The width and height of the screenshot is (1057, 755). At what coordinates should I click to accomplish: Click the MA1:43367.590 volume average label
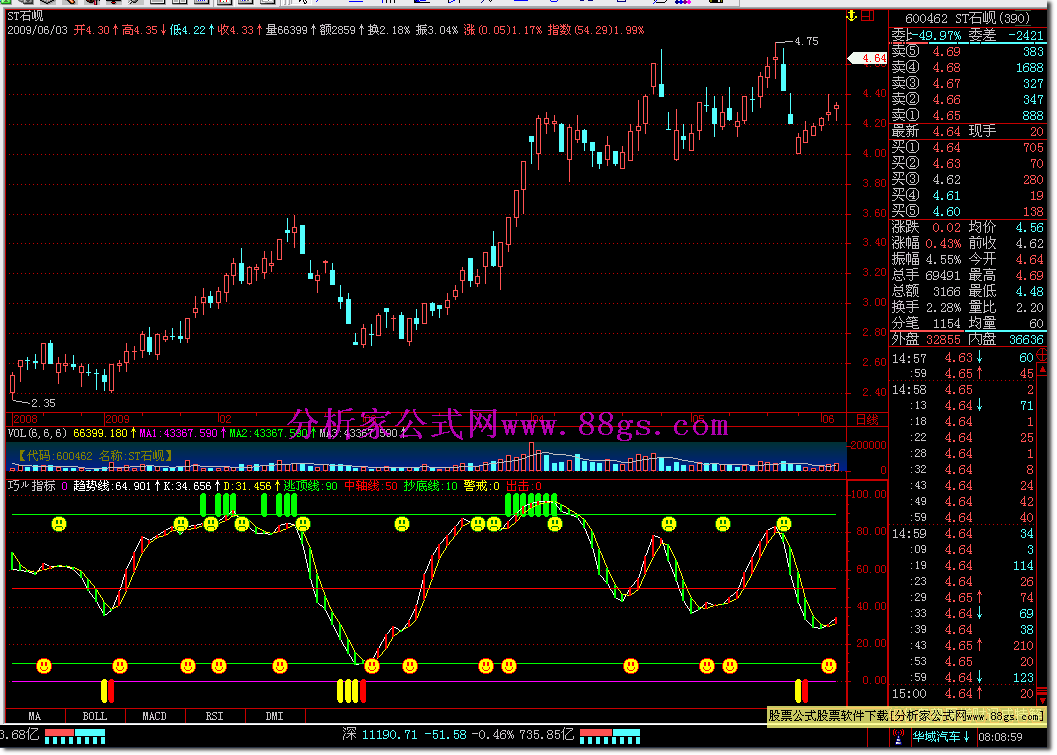[x=179, y=433]
